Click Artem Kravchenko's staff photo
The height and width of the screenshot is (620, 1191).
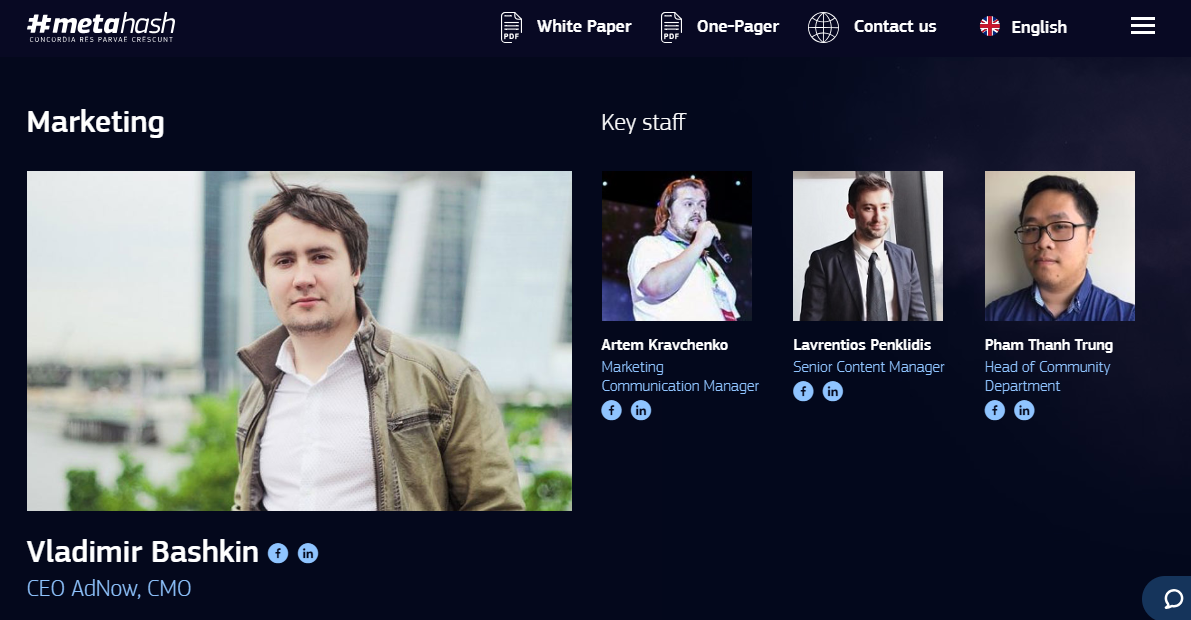pos(677,245)
